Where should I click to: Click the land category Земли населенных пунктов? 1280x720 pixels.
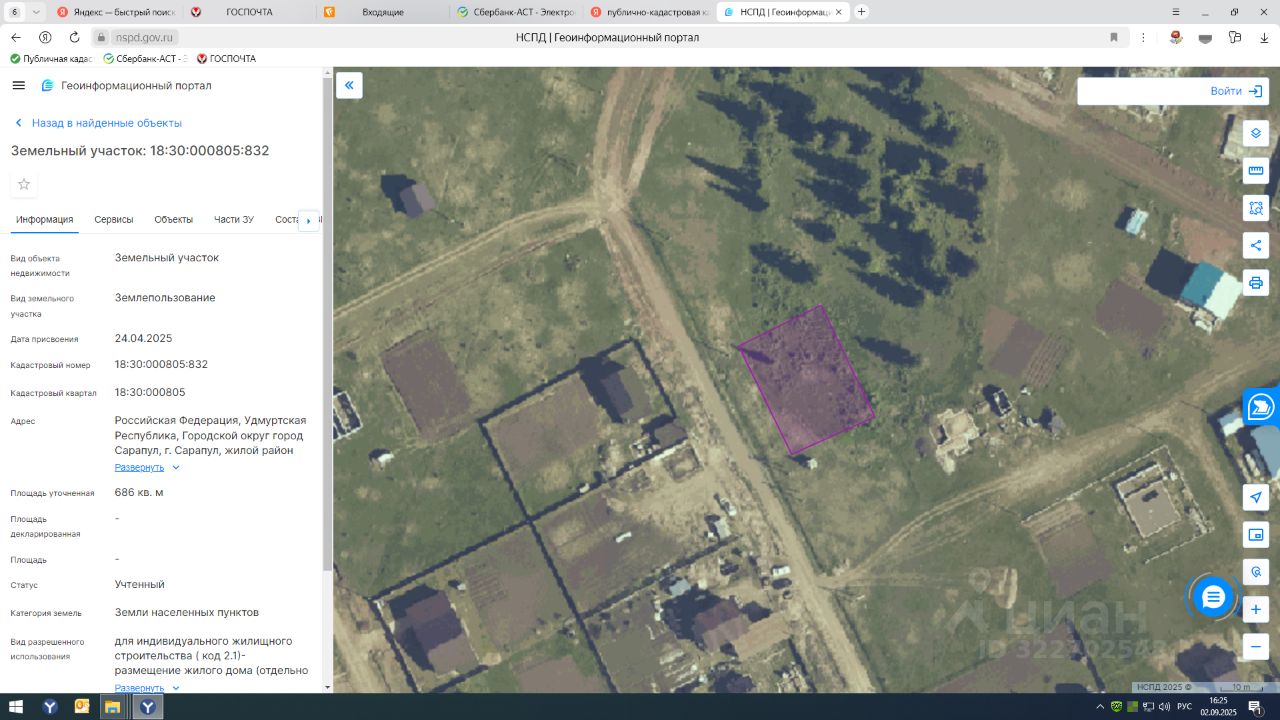187,612
